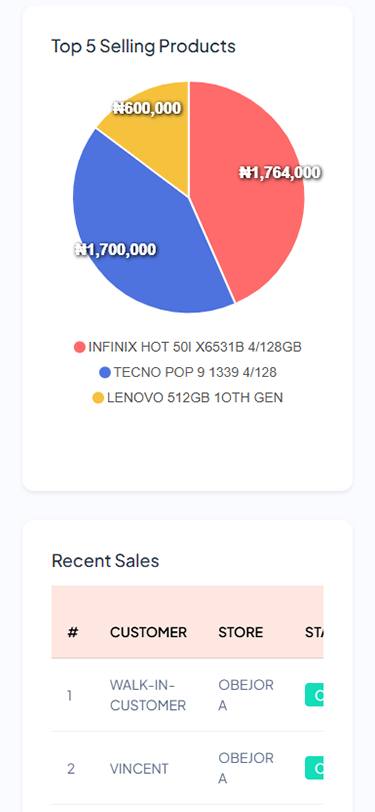Image resolution: width=375 pixels, height=812 pixels.
Task: Open the WALK-IN-CUSTOMER sale row
Action: [x=188, y=695]
